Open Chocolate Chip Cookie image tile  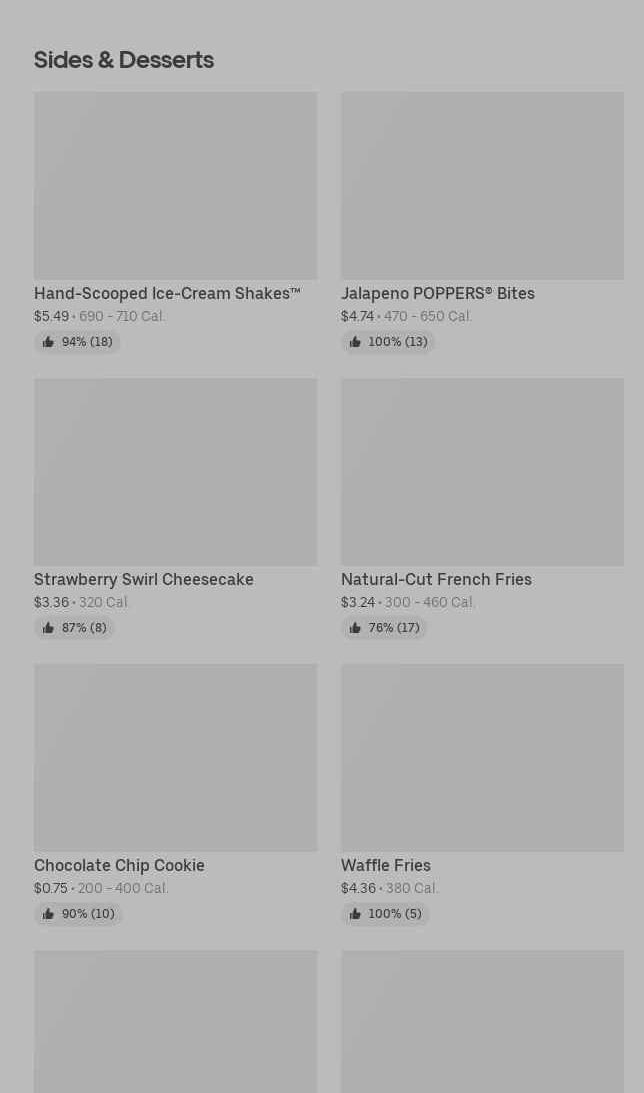pyautogui.click(x=176, y=758)
